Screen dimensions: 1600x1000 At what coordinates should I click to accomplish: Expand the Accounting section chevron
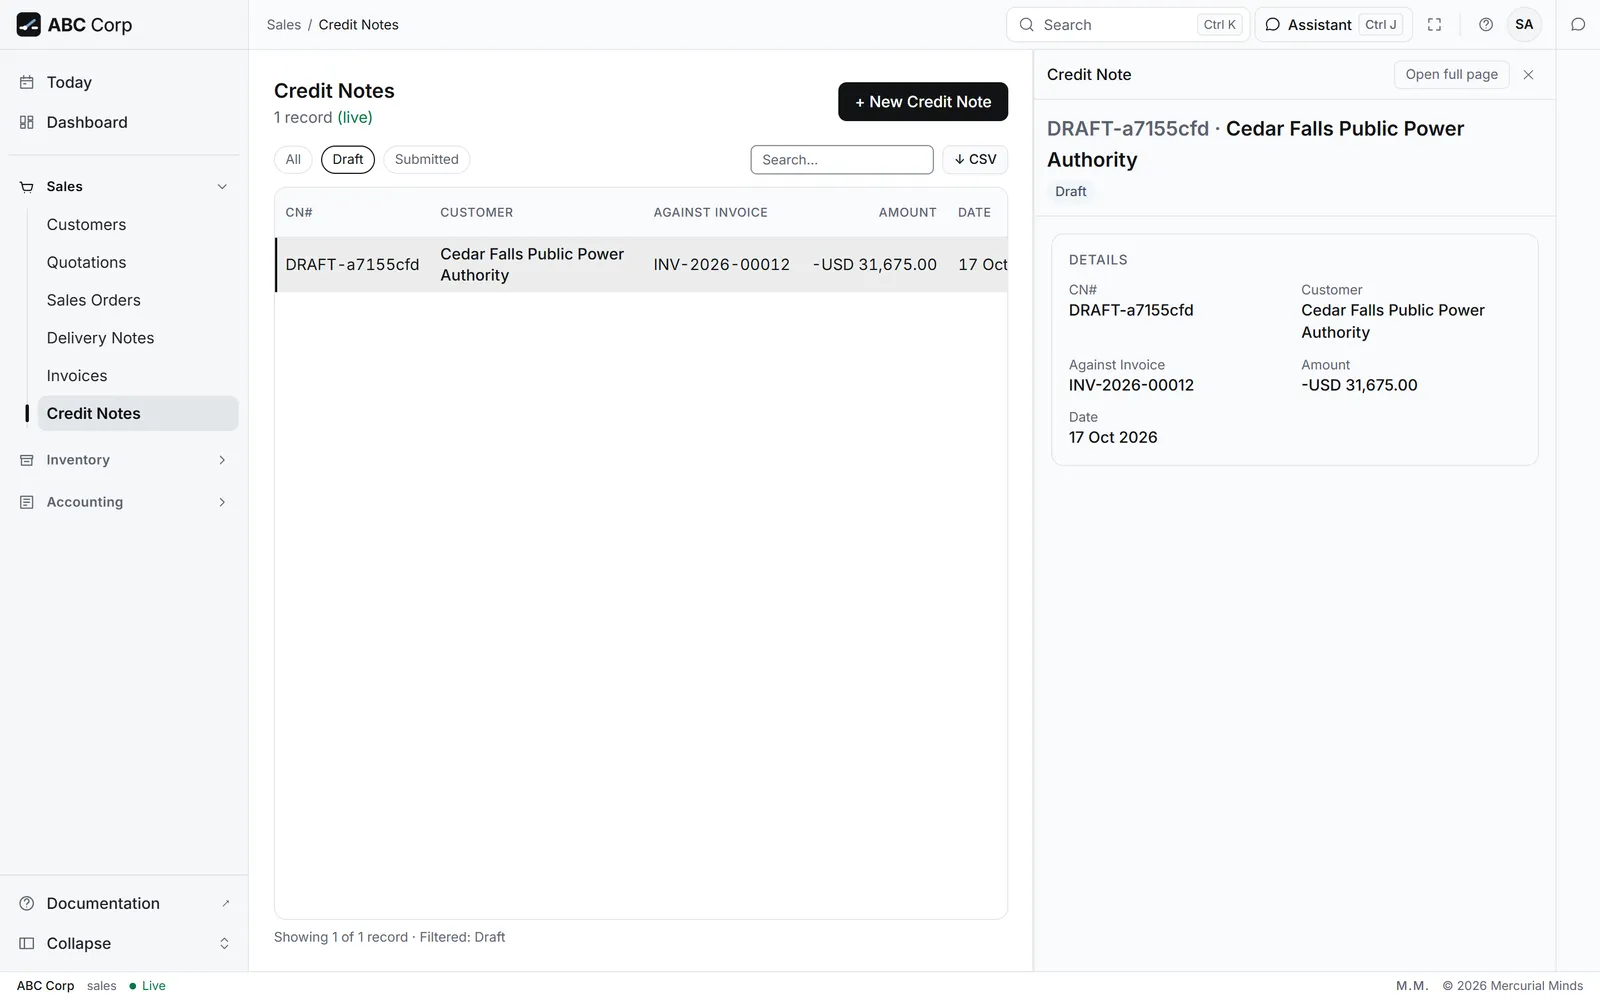222,502
